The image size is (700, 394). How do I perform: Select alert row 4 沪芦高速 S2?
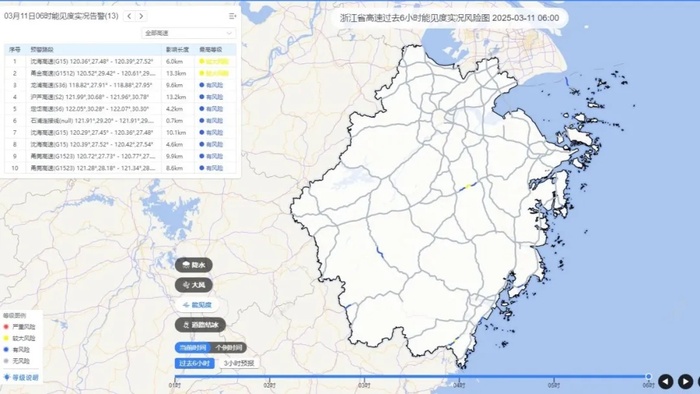pos(121,97)
